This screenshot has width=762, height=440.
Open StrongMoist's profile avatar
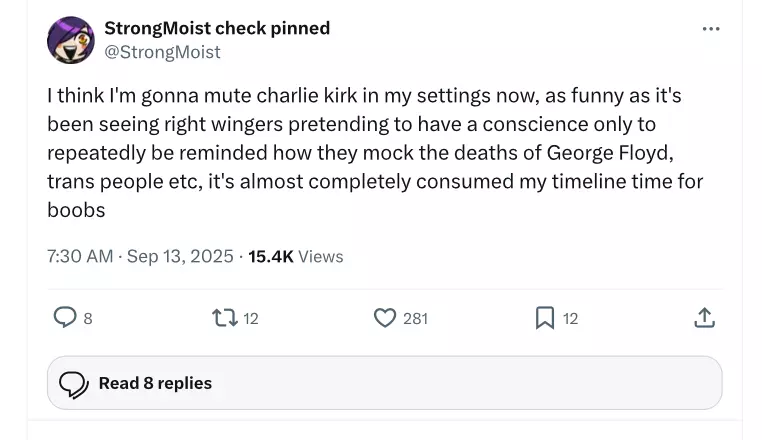(70, 40)
